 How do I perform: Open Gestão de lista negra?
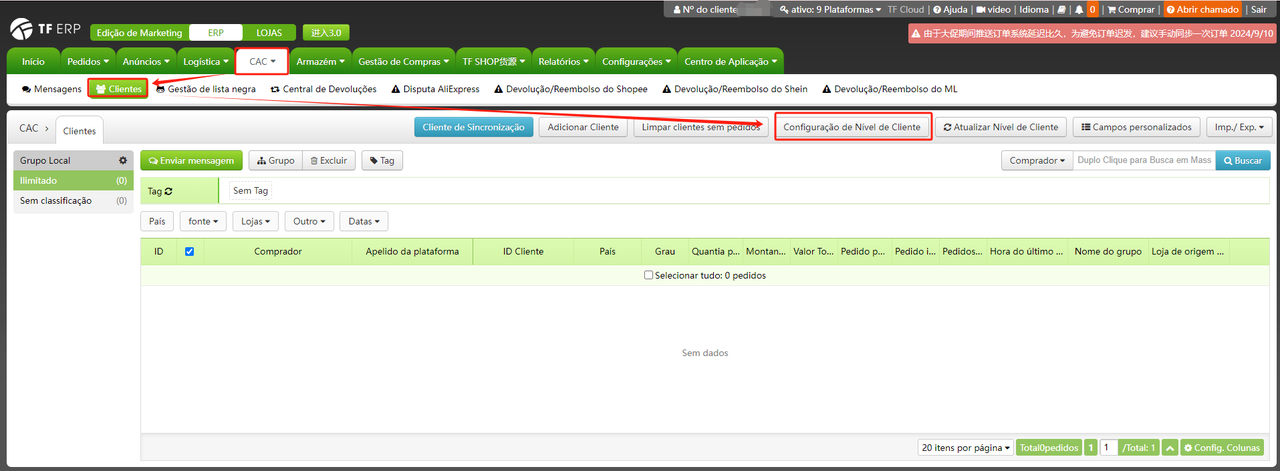coord(205,89)
